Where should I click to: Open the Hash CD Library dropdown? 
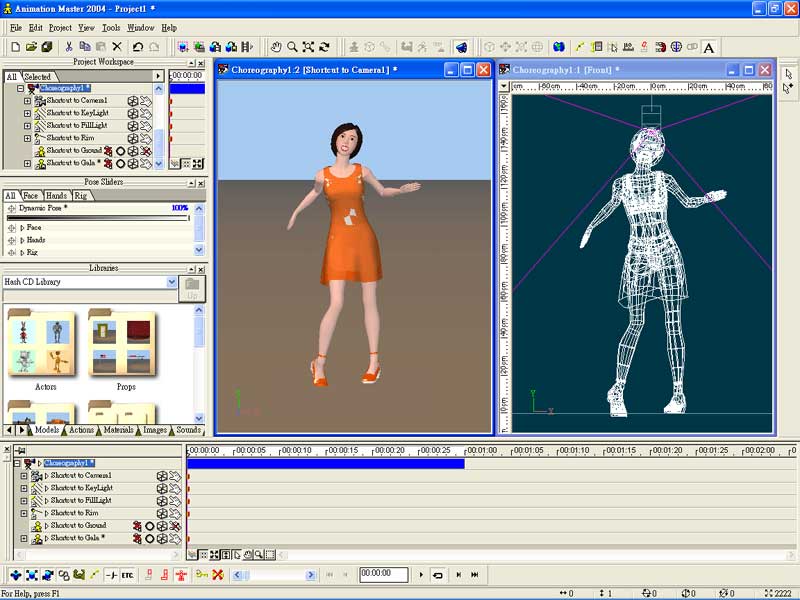171,282
